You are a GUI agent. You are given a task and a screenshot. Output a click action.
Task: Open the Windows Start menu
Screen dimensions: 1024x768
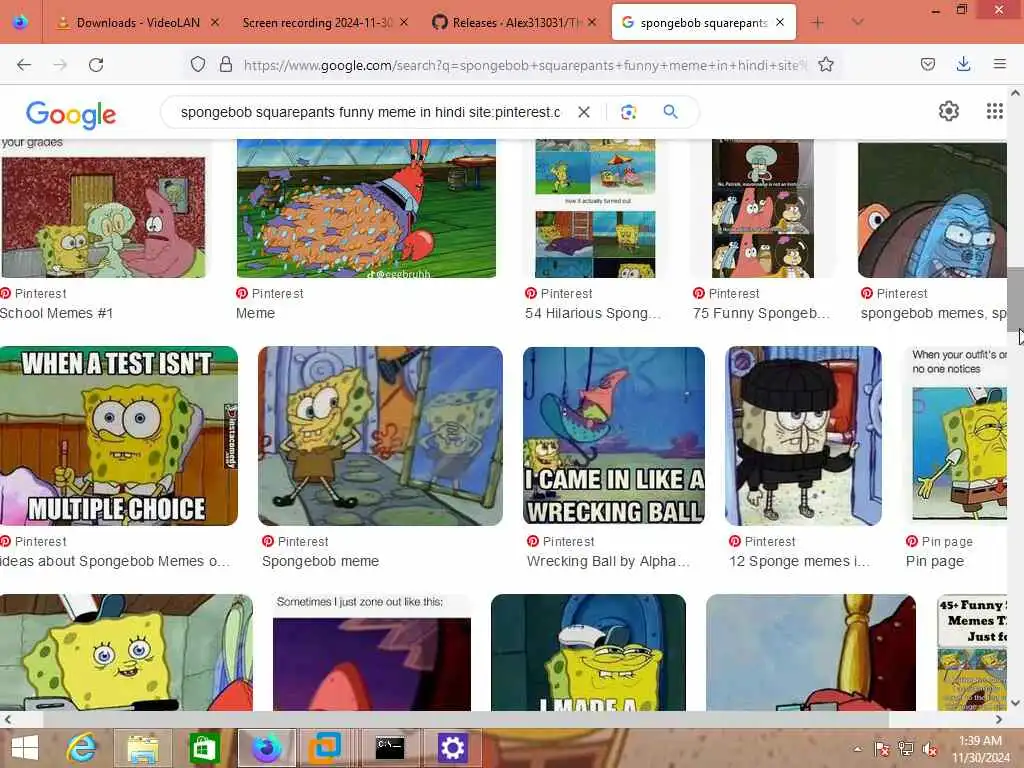(24, 748)
